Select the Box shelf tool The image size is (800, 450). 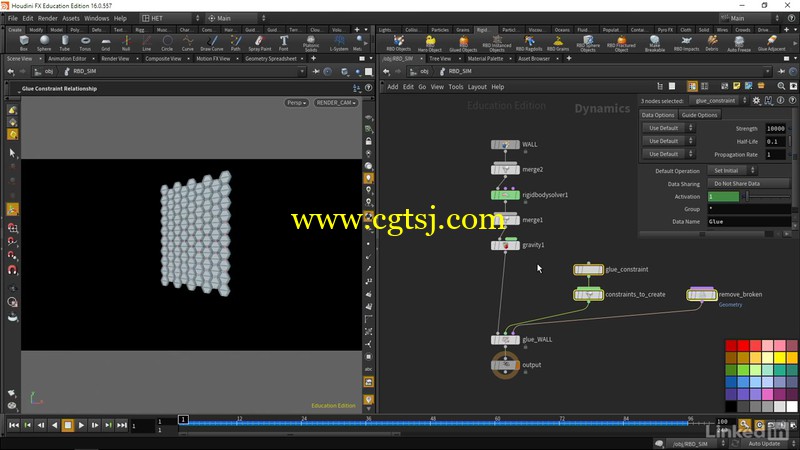point(24,43)
